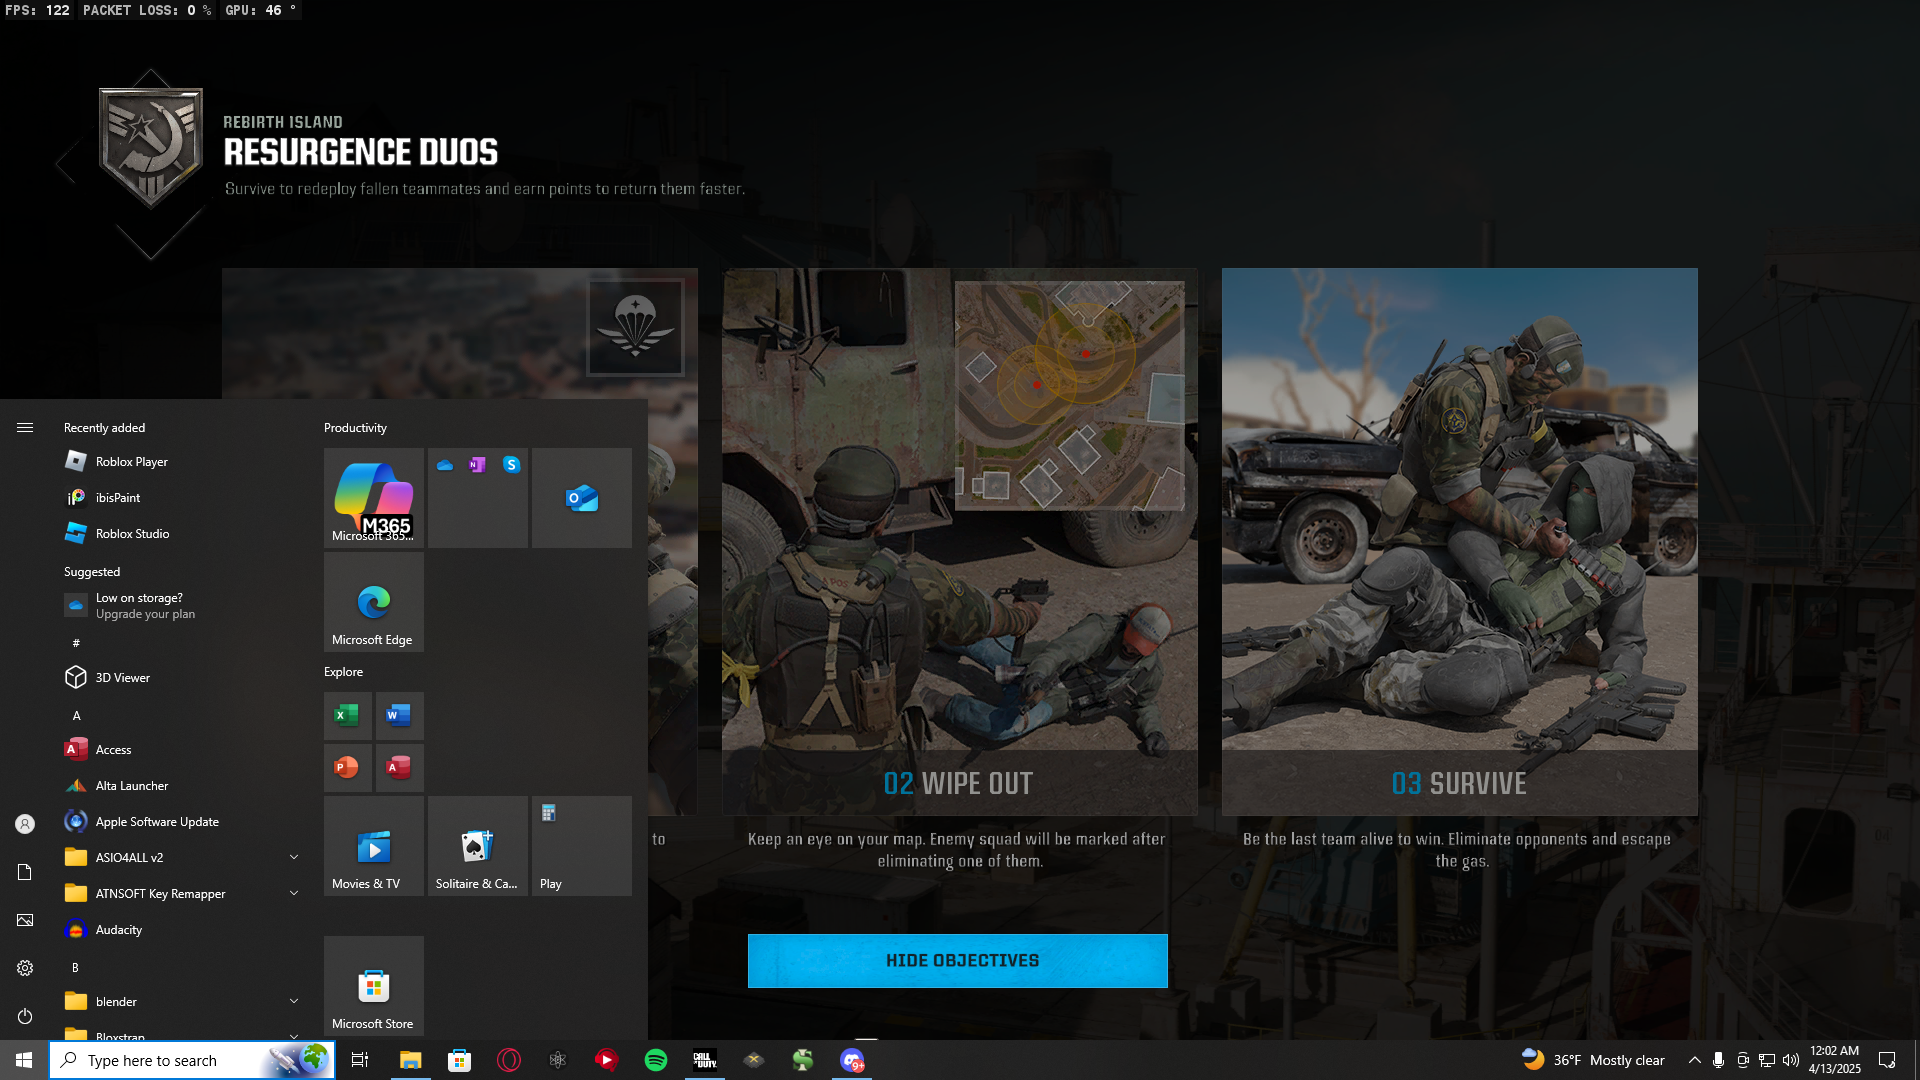Open Pictures from the Start menu sidebar
This screenshot has height=1080, width=1920.
[x=25, y=920]
